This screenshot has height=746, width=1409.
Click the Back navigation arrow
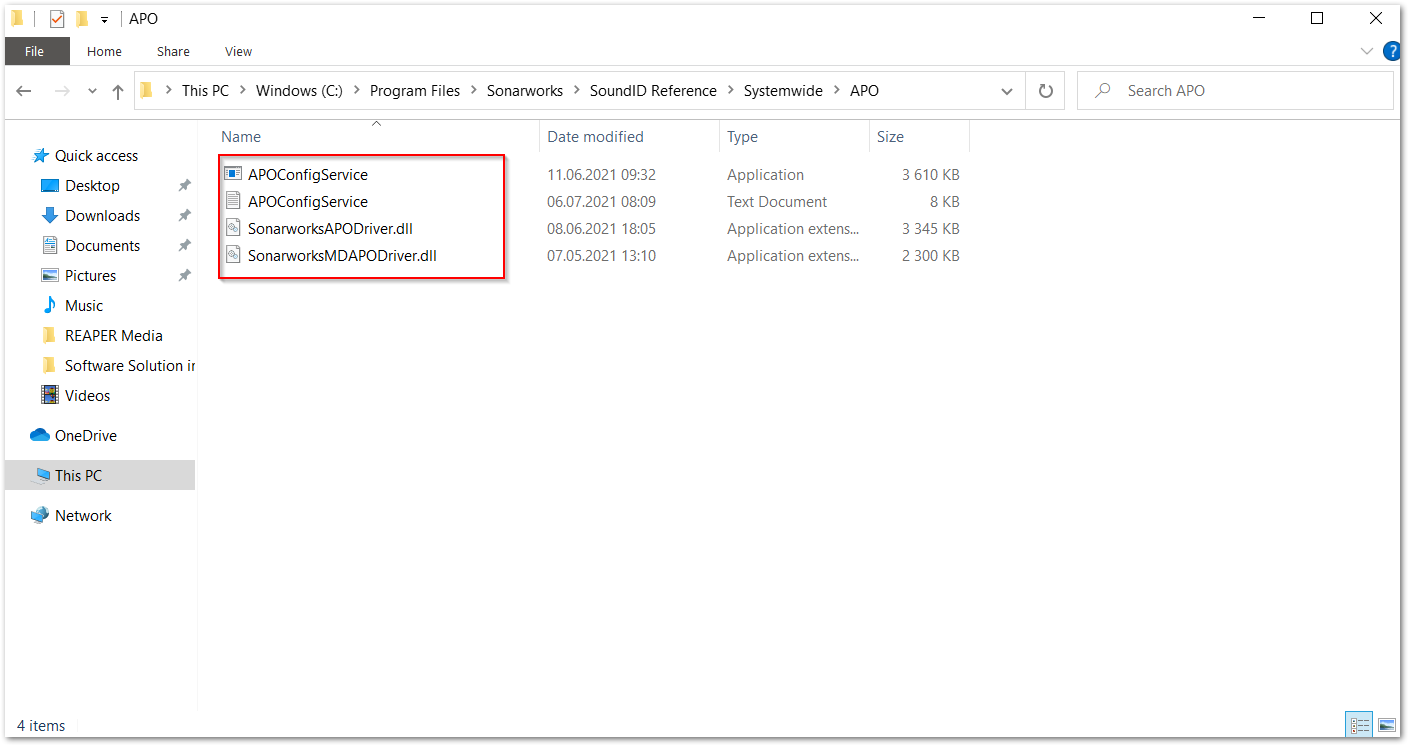(24, 91)
